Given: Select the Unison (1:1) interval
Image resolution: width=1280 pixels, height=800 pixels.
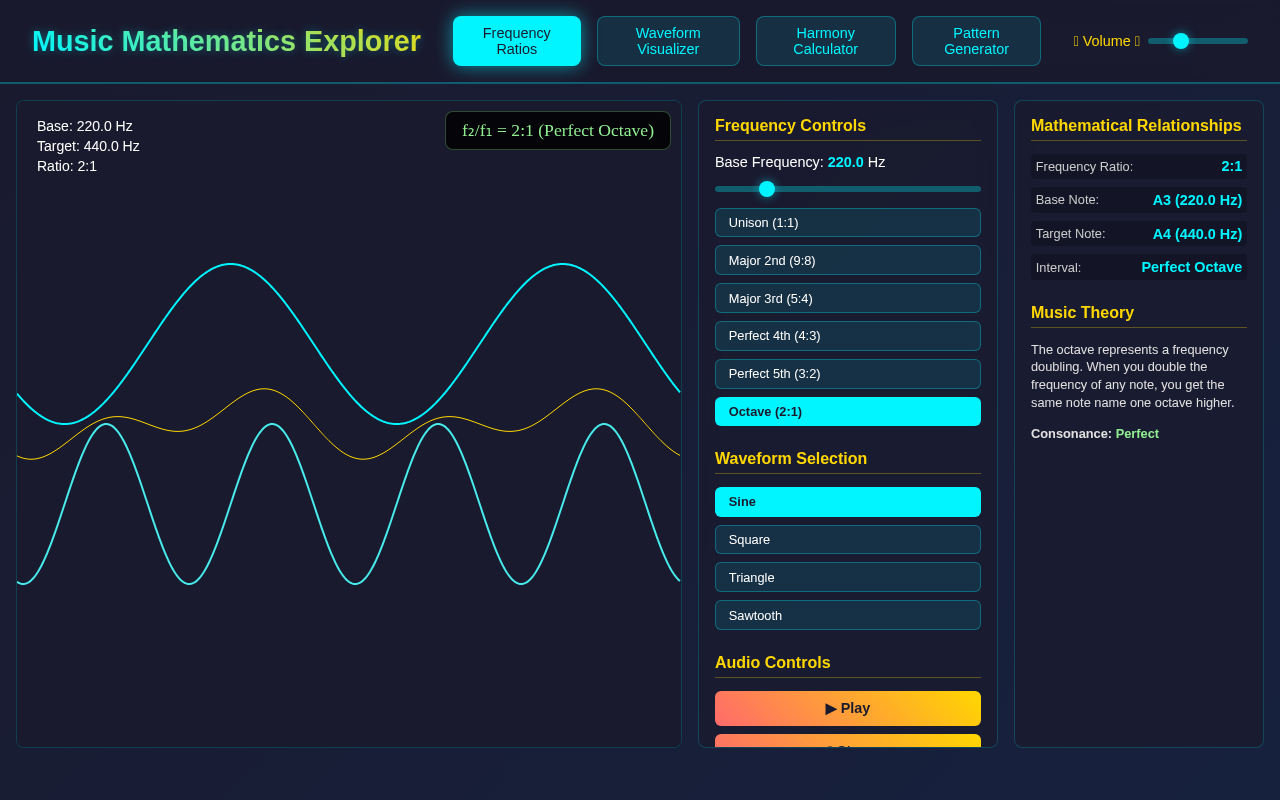Looking at the screenshot, I should (x=847, y=222).
